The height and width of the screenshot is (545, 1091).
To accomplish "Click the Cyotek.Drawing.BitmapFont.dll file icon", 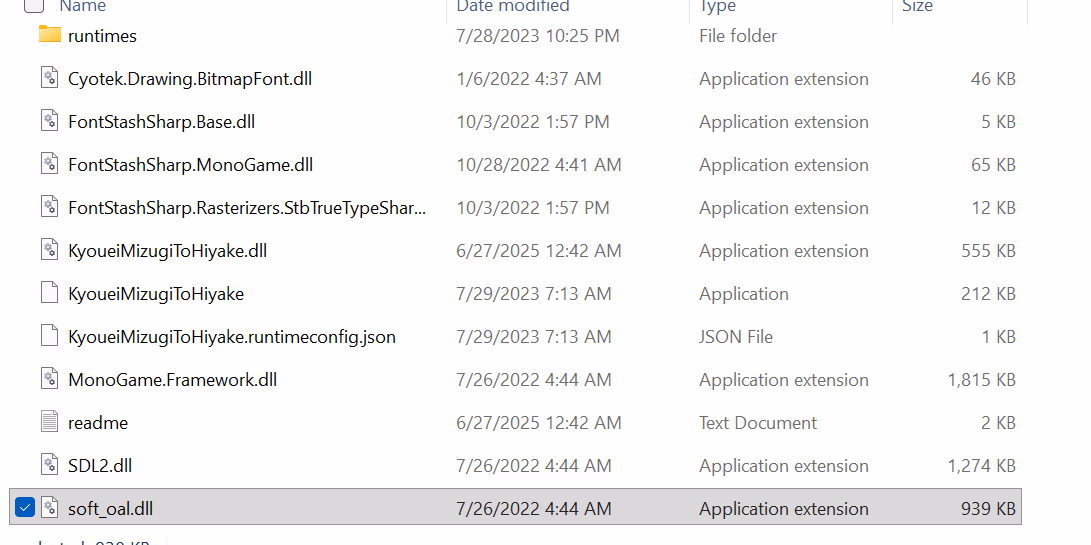I will click(x=49, y=78).
